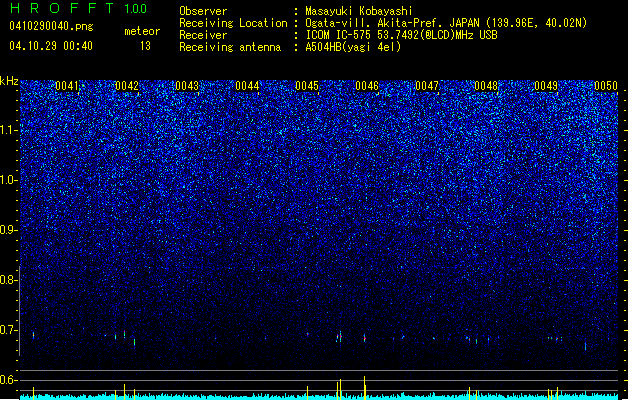
Task: Click the 0041 time marker
Action: [x=67, y=86]
